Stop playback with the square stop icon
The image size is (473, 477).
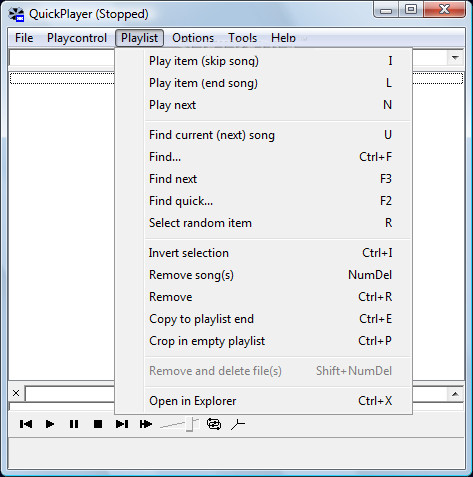point(98,424)
